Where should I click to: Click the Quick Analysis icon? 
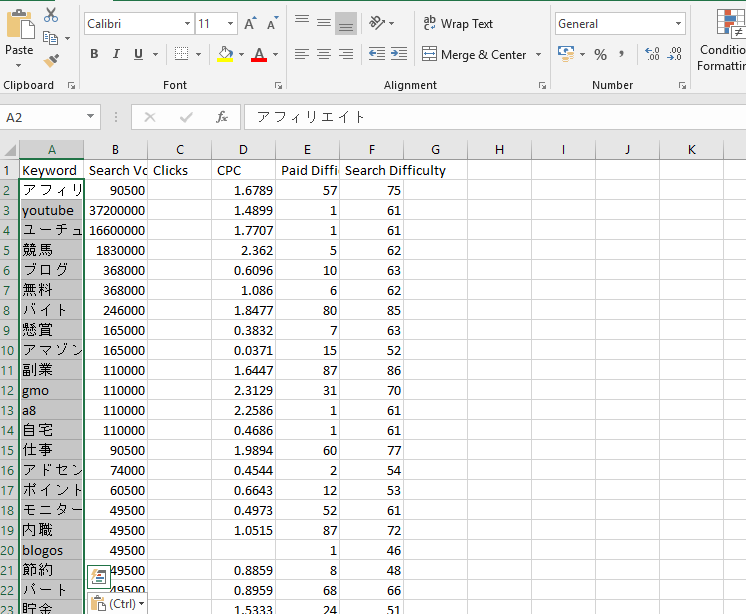click(98, 577)
